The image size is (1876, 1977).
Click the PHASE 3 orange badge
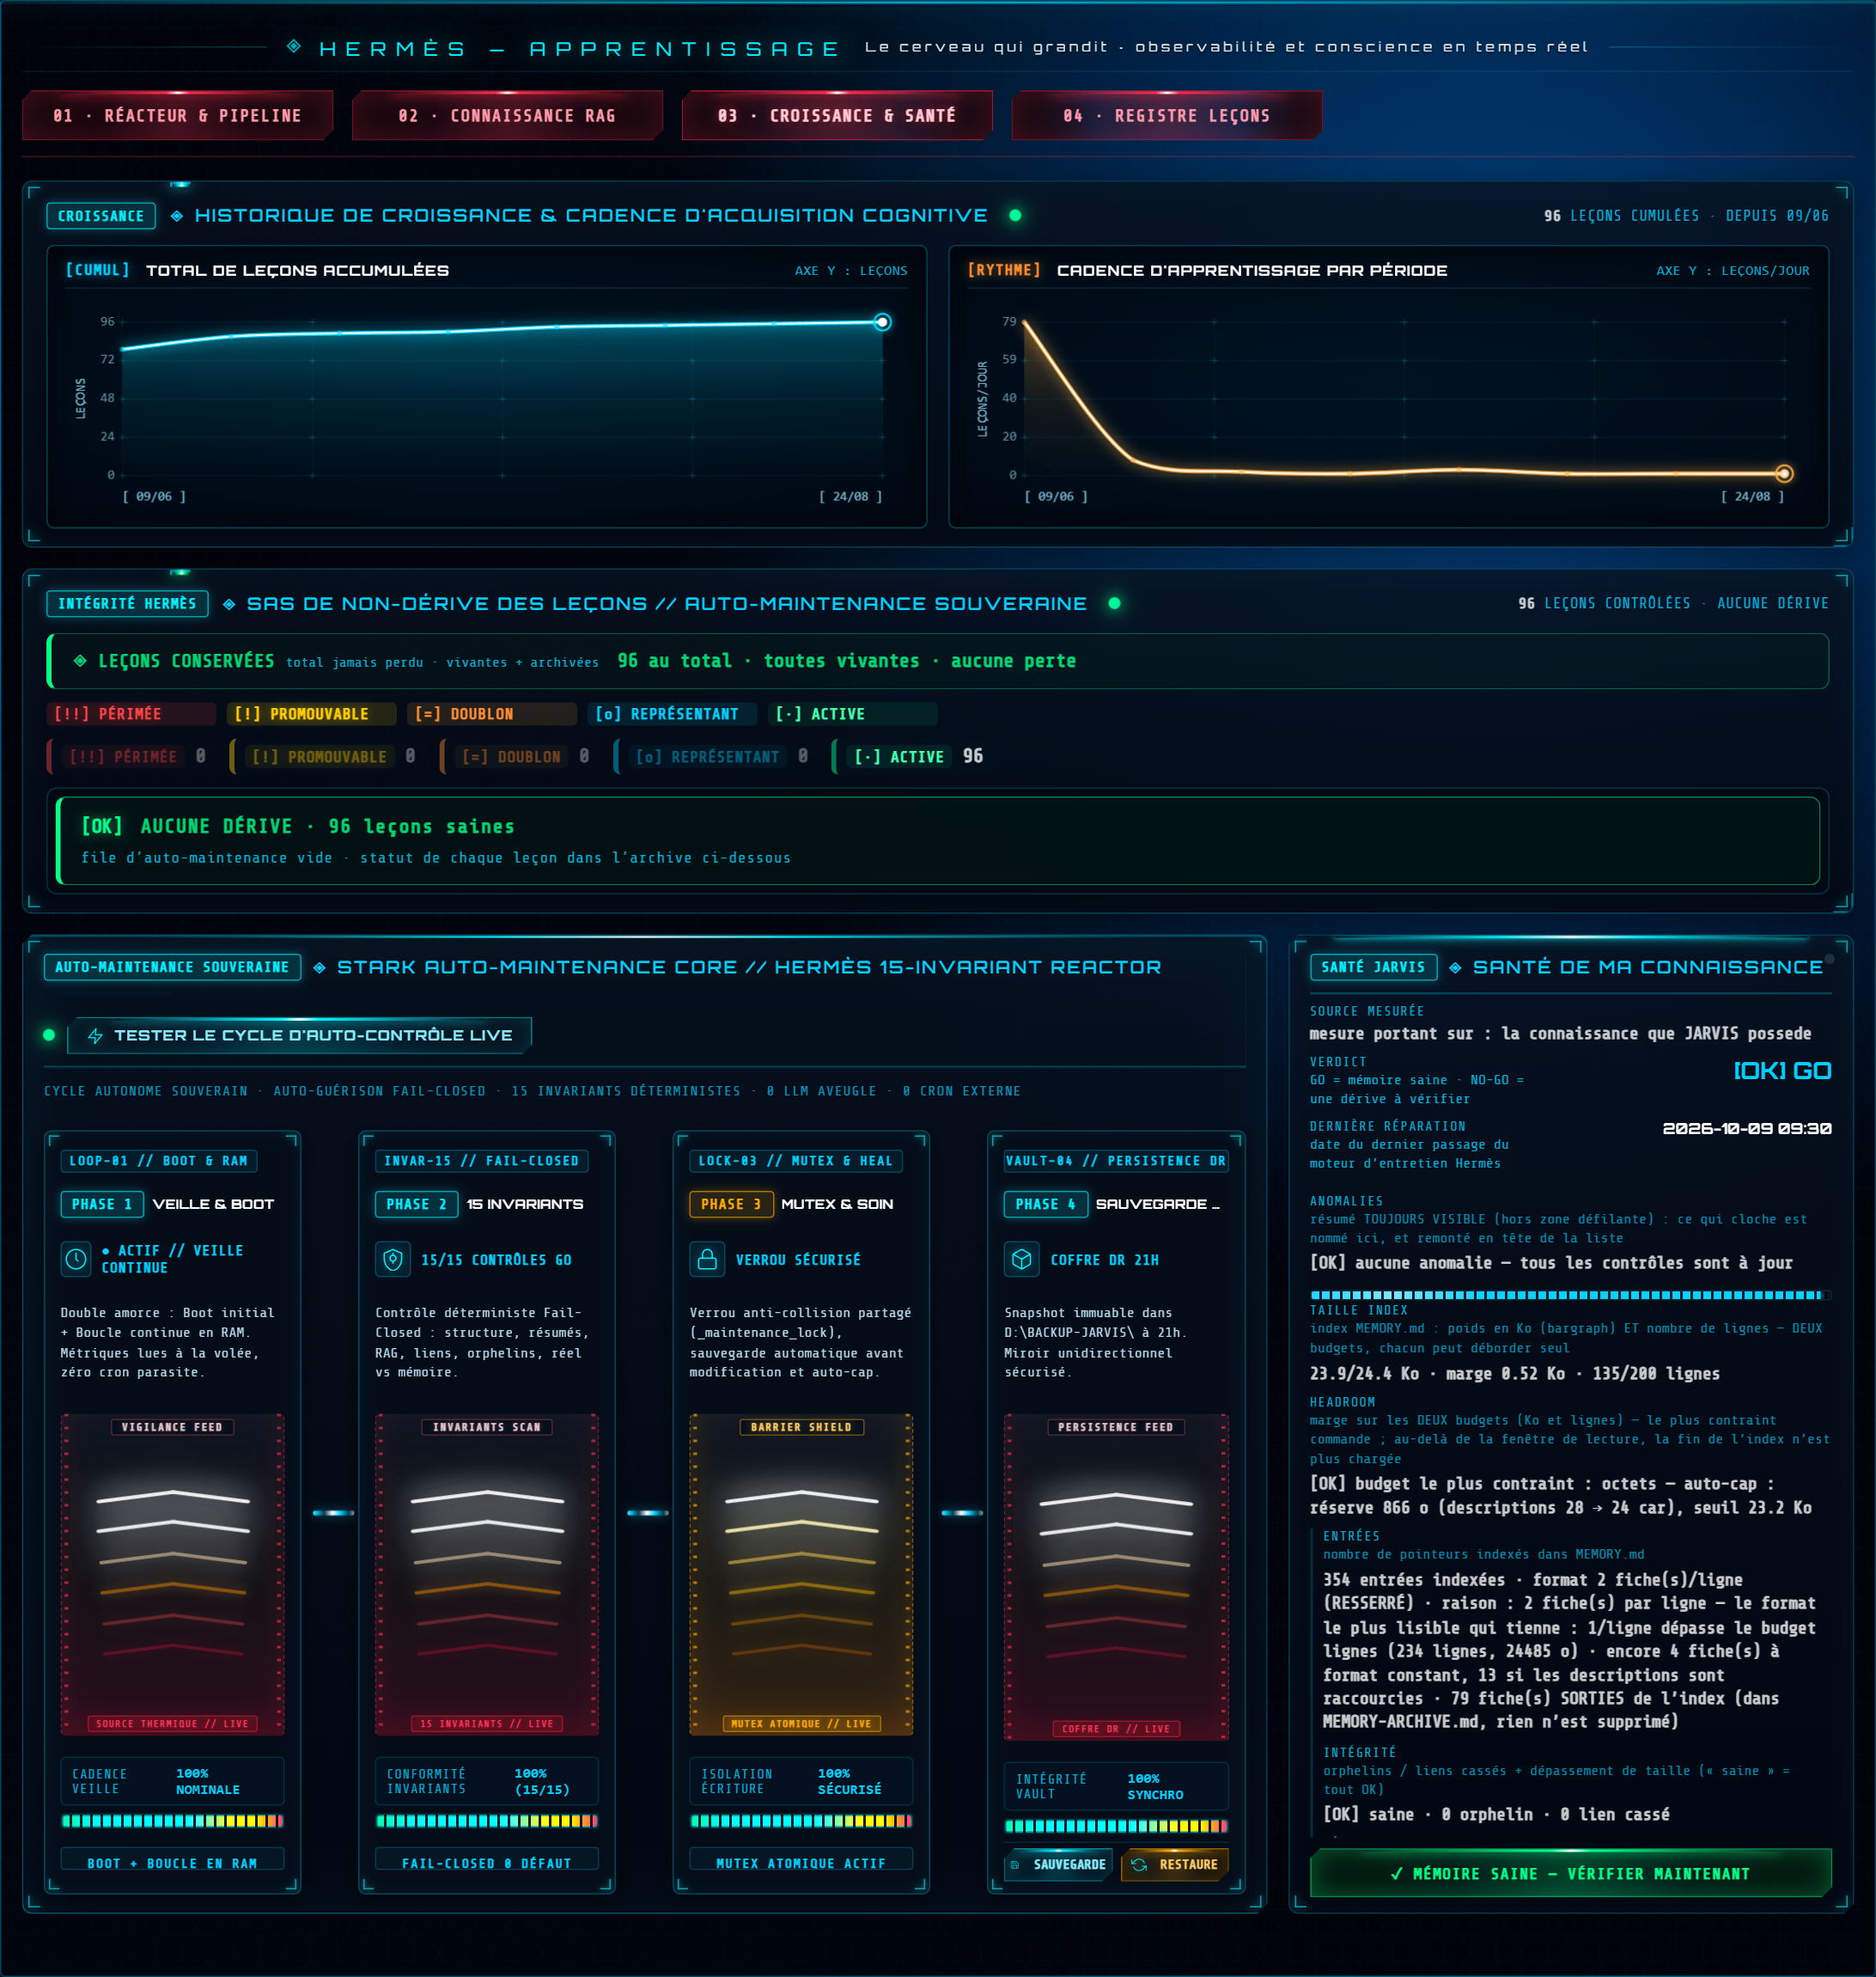click(731, 1204)
